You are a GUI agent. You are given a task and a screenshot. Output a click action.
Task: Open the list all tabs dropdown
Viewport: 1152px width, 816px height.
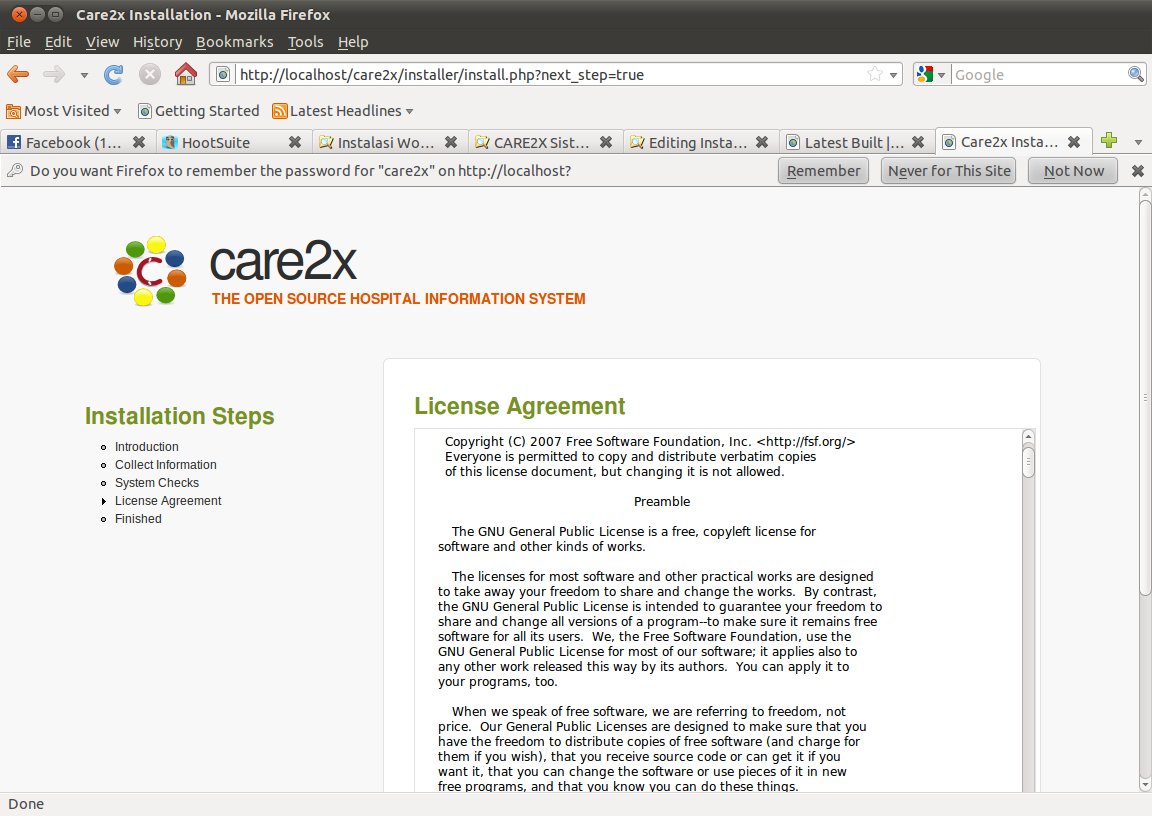click(x=1138, y=142)
